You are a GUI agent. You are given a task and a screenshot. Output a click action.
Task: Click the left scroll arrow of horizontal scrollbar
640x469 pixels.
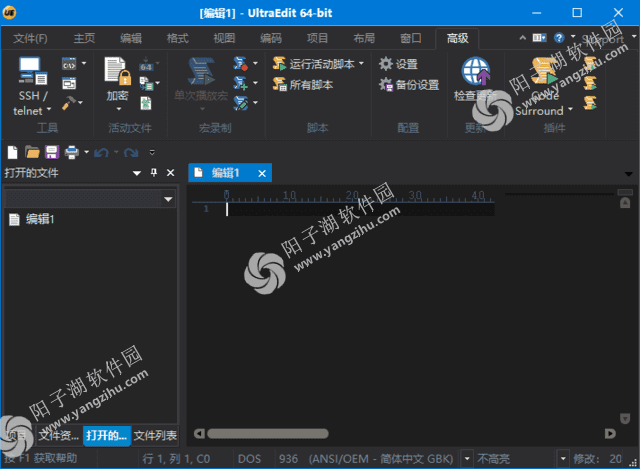coord(199,433)
